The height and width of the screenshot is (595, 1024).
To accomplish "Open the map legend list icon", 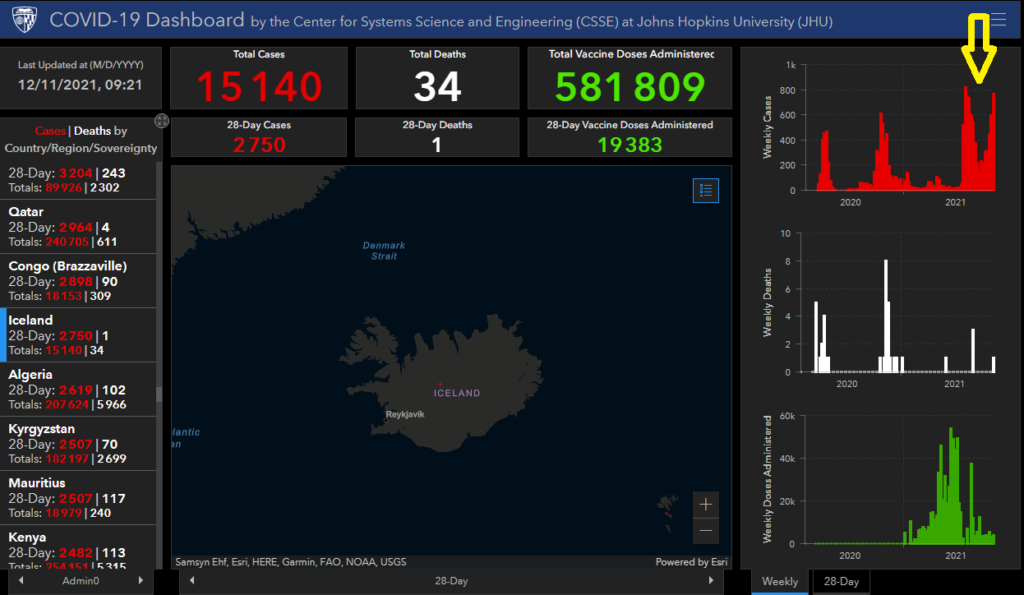I will click(x=705, y=190).
